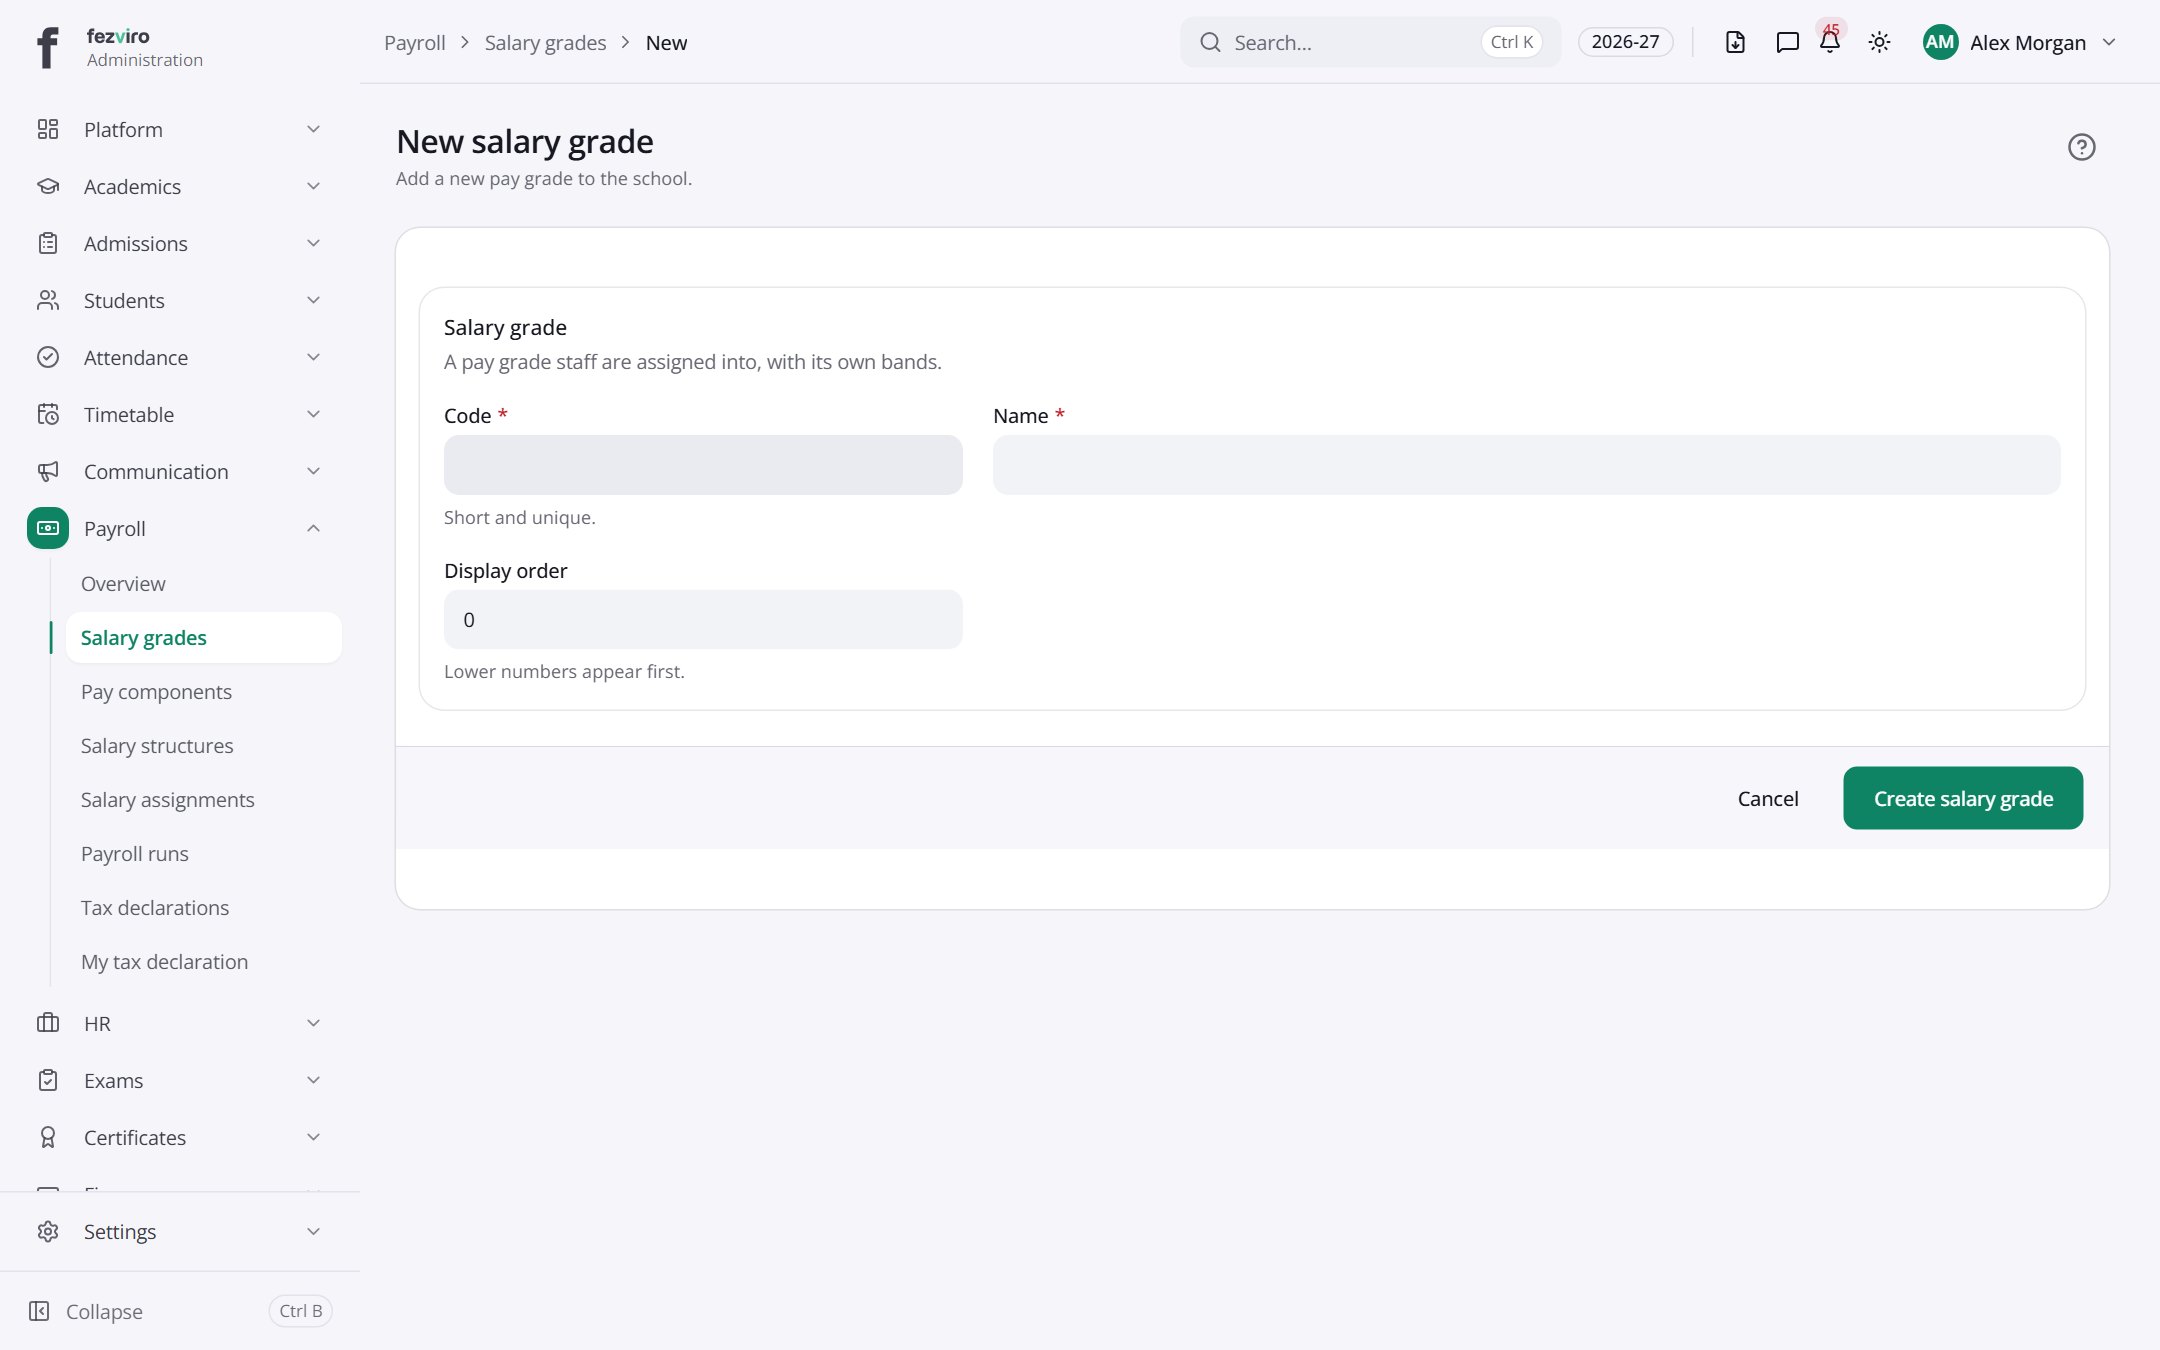Click the HR briefcase icon

click(x=48, y=1023)
